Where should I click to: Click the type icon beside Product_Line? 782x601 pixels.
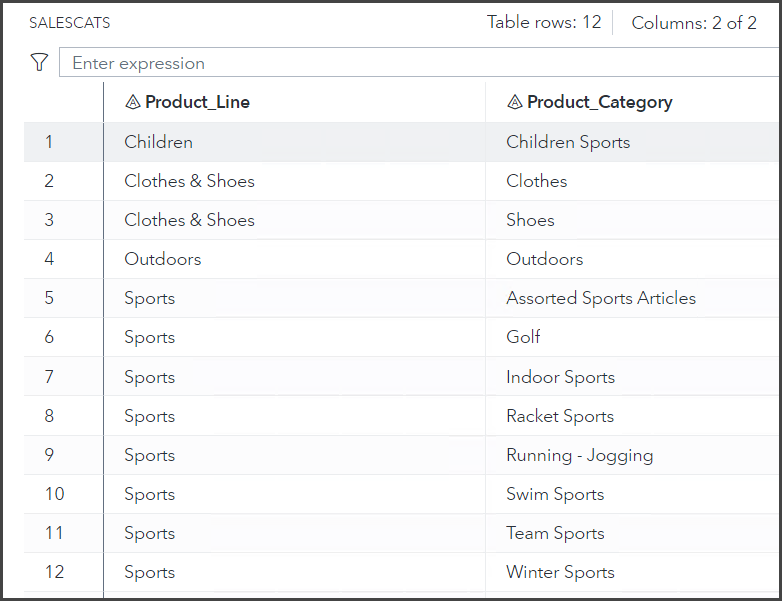133,102
